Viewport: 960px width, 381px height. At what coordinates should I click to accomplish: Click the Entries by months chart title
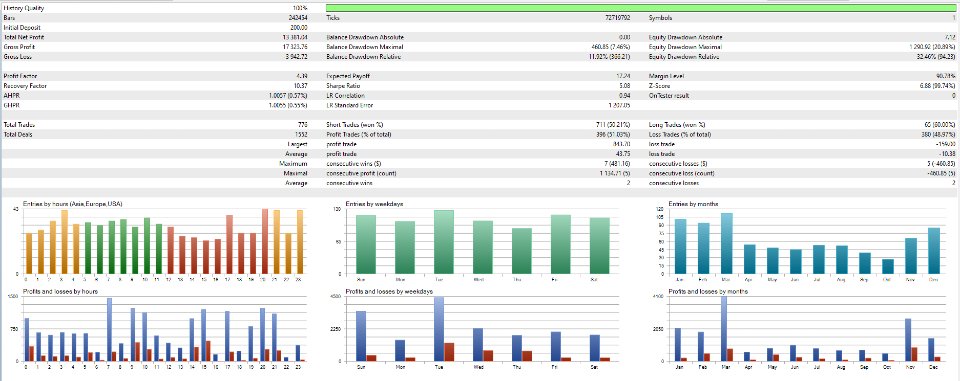(x=694, y=203)
